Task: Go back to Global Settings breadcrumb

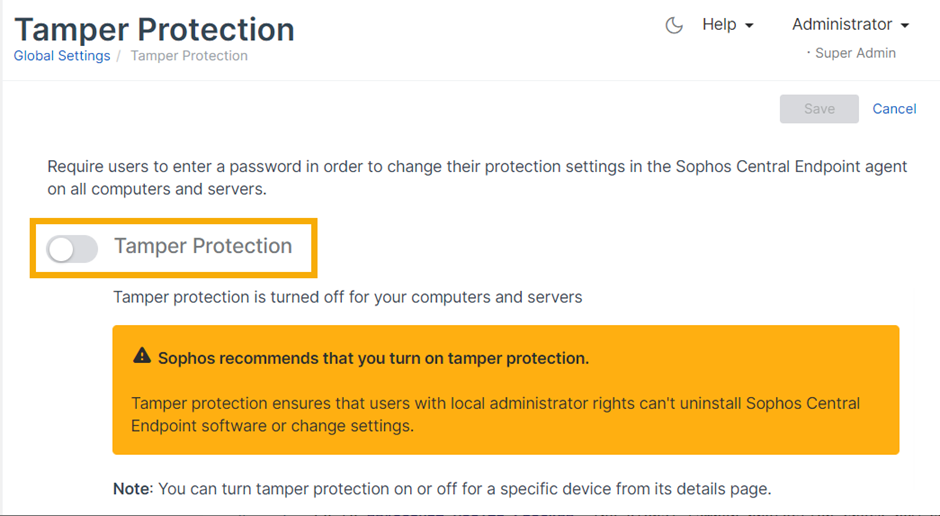Action: 62,56
